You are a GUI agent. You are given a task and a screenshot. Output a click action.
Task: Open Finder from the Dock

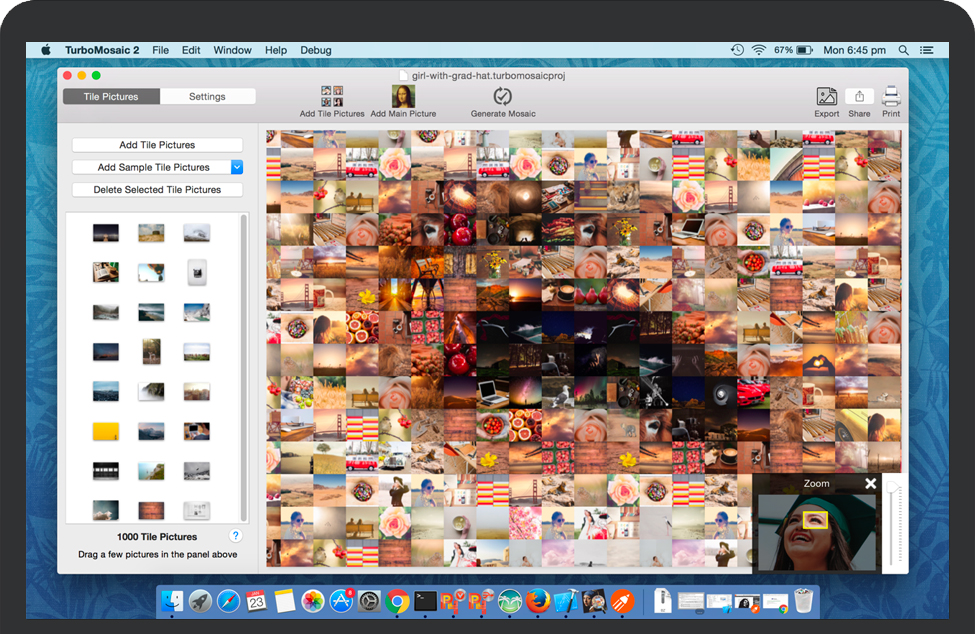tap(175, 601)
